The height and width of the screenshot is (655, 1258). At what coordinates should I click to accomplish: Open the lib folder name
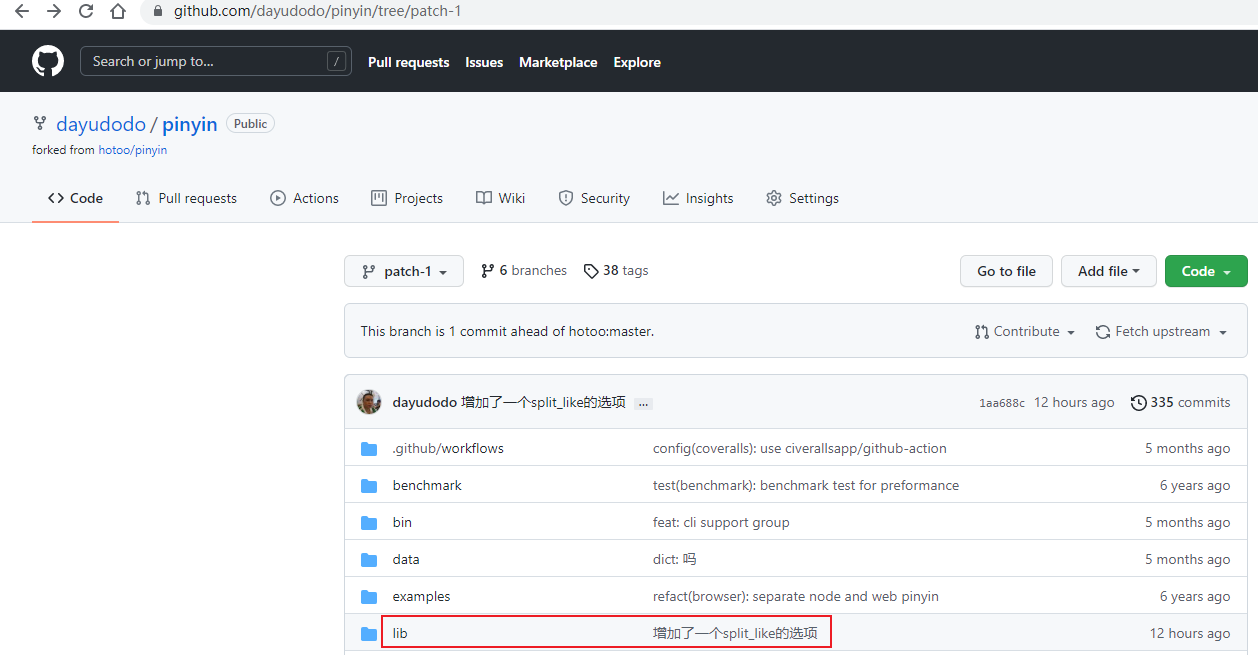pyautogui.click(x=400, y=634)
